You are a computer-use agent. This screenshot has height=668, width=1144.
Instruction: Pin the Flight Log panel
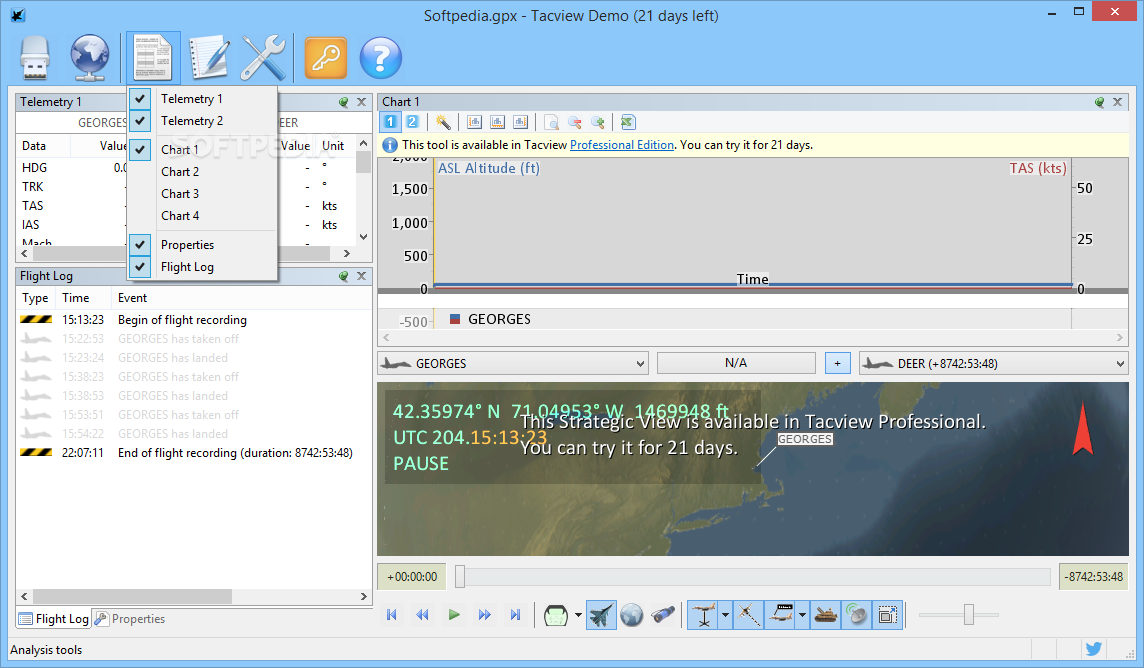pyautogui.click(x=344, y=276)
